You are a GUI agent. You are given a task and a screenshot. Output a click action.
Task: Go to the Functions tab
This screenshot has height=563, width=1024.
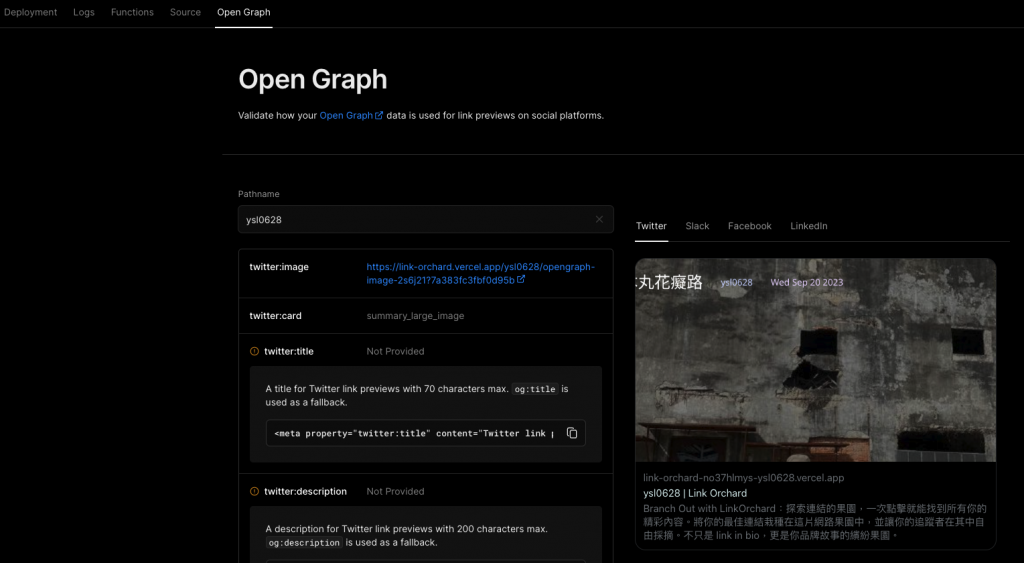pos(133,12)
